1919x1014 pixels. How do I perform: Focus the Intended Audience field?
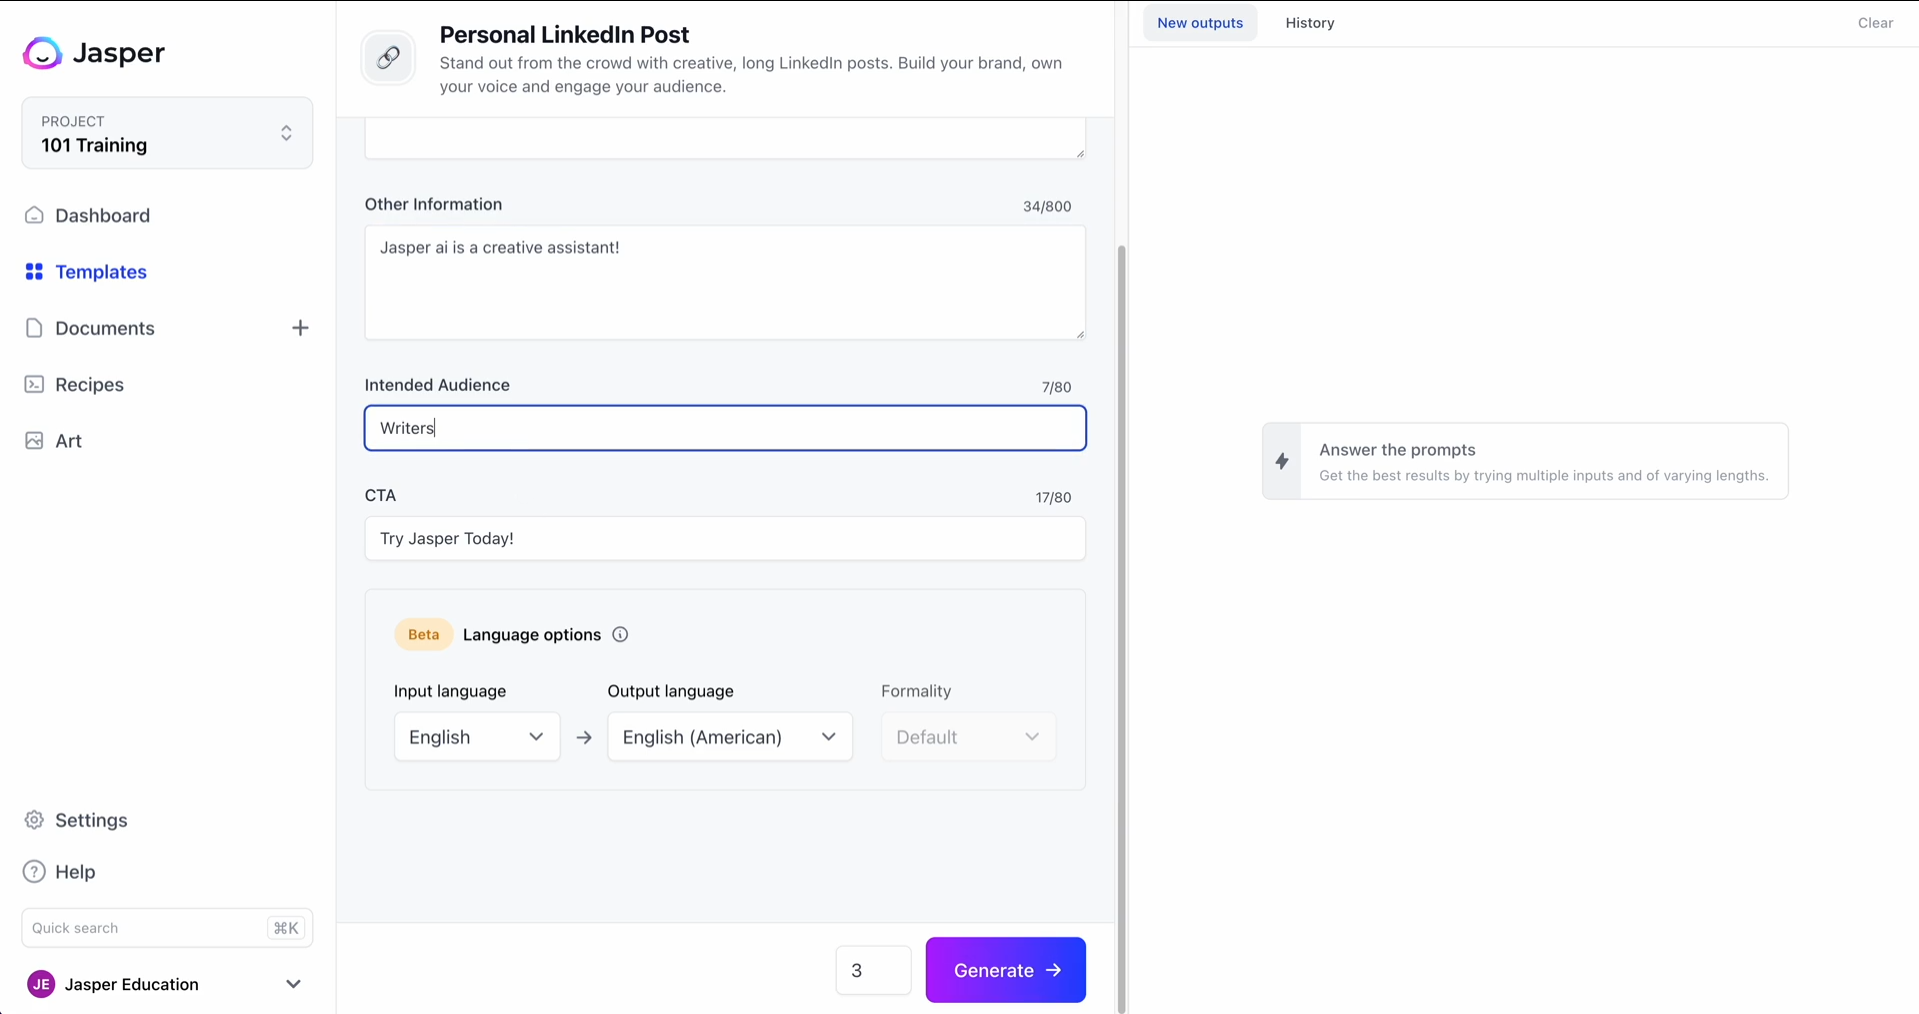tap(725, 428)
